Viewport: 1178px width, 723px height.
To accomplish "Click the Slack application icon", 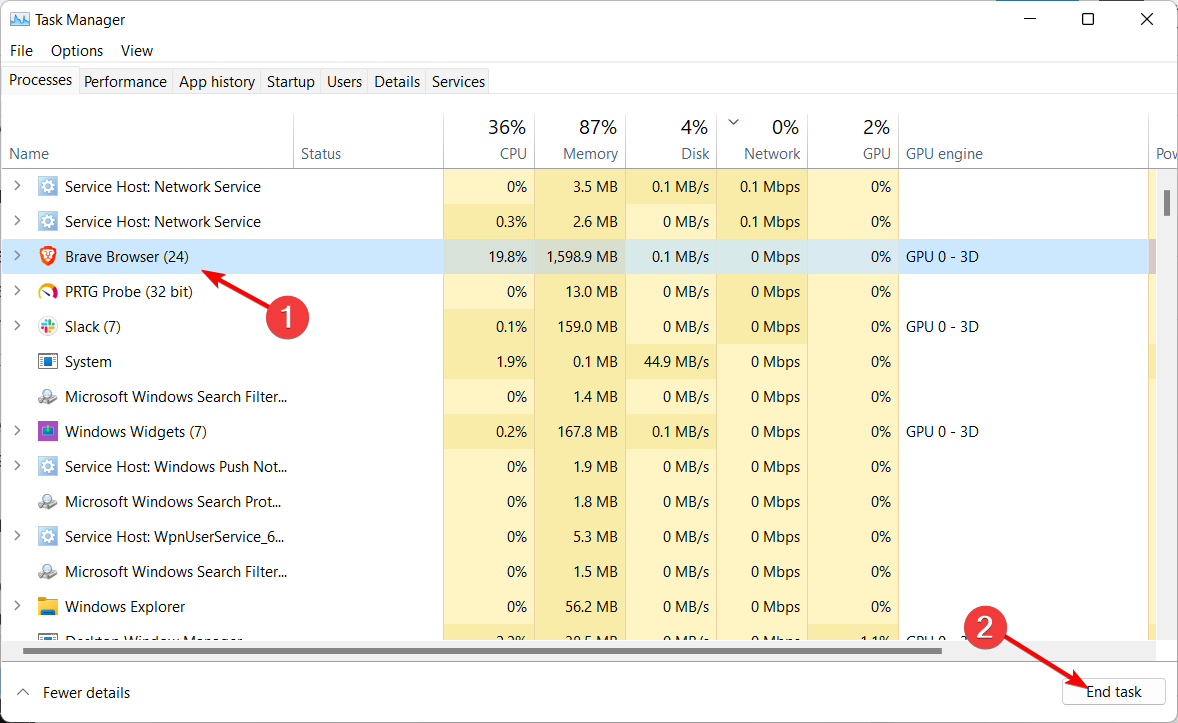I will [48, 326].
